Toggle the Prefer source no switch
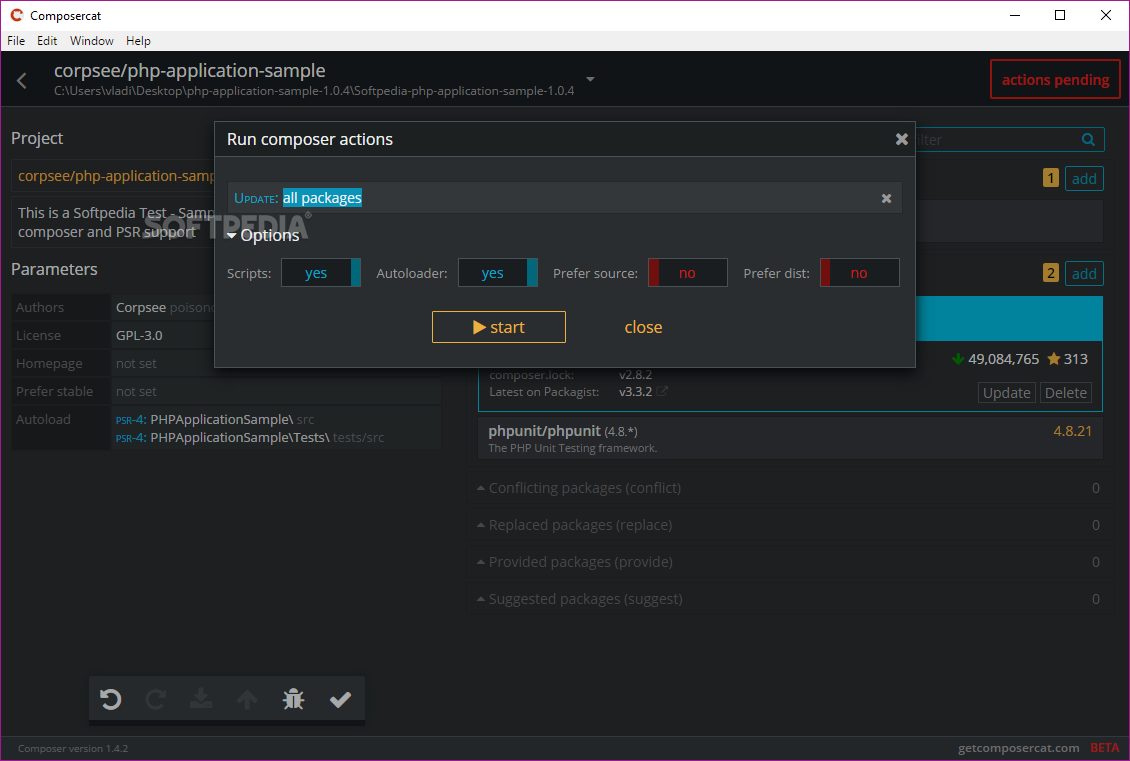This screenshot has width=1130, height=761. pyautogui.click(x=688, y=273)
